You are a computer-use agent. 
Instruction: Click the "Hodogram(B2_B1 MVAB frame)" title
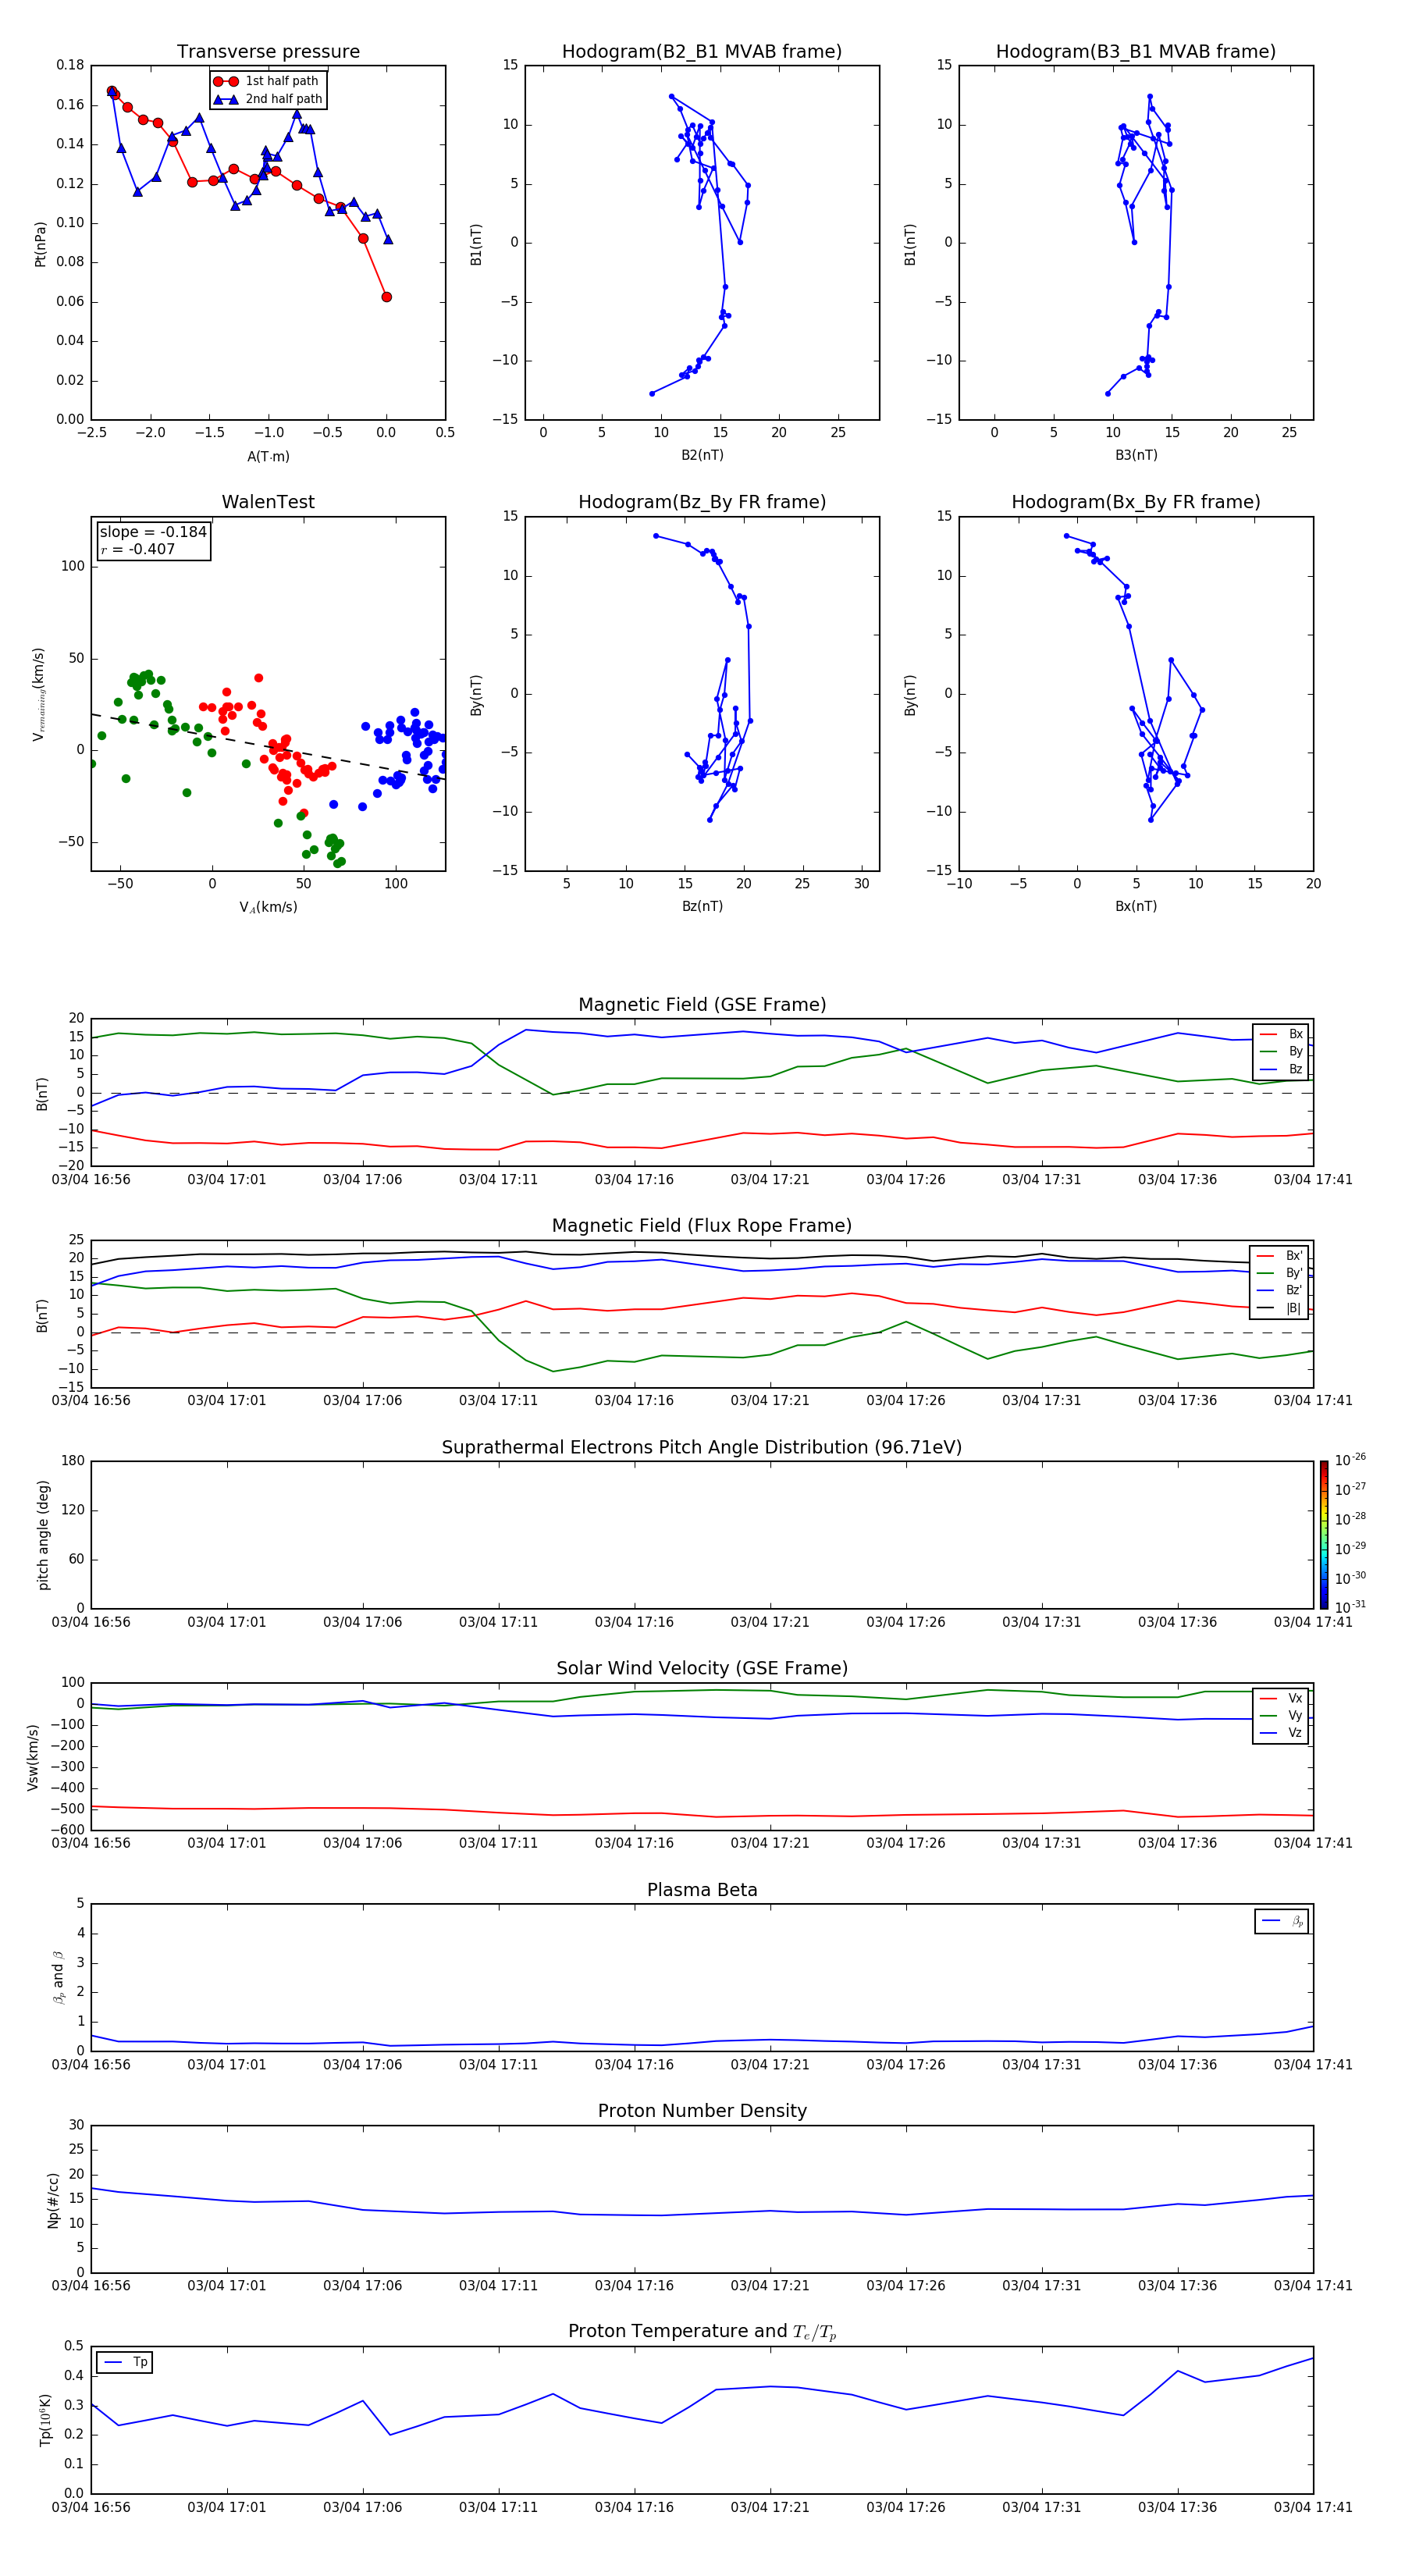[702, 52]
